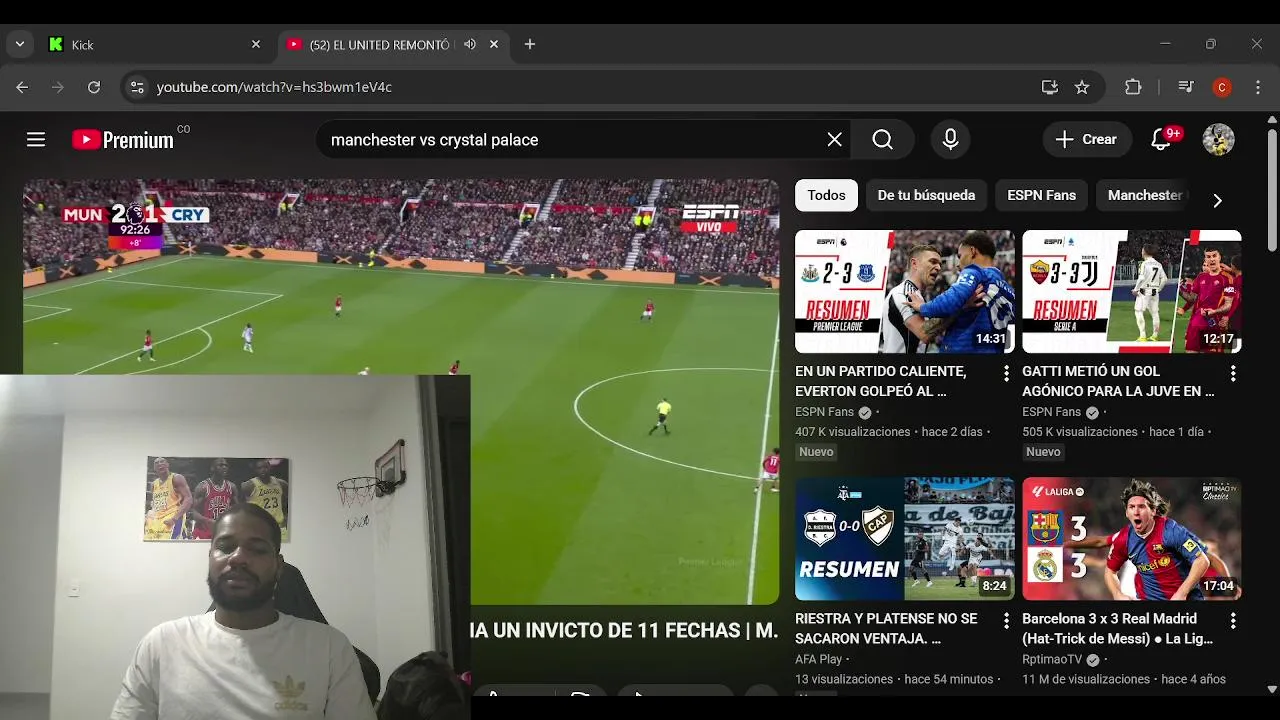Close the Kick browser tab
Viewport: 1280px width, 720px height.
255,45
